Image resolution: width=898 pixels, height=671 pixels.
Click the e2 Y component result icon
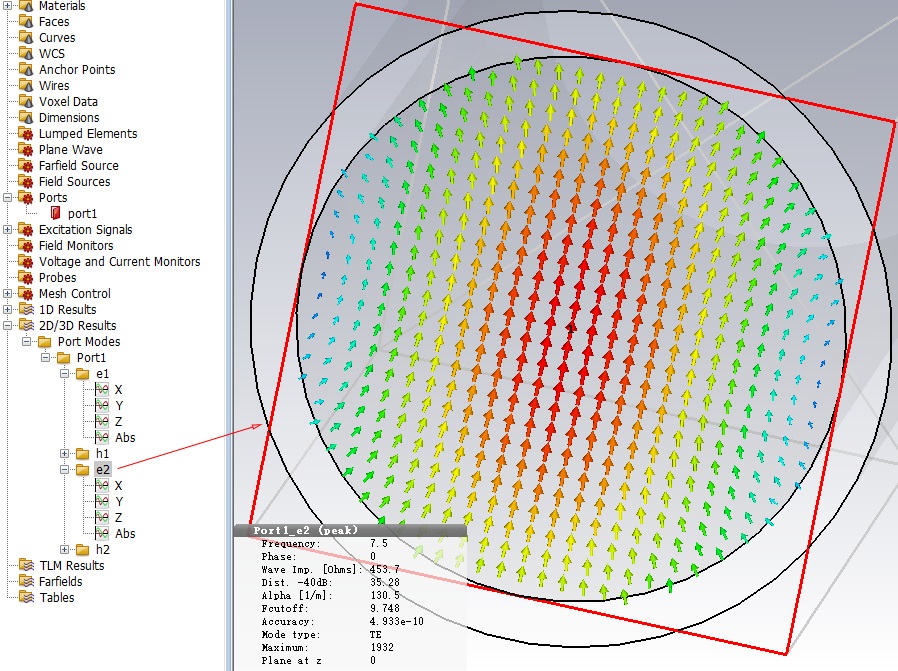pyautogui.click(x=102, y=502)
